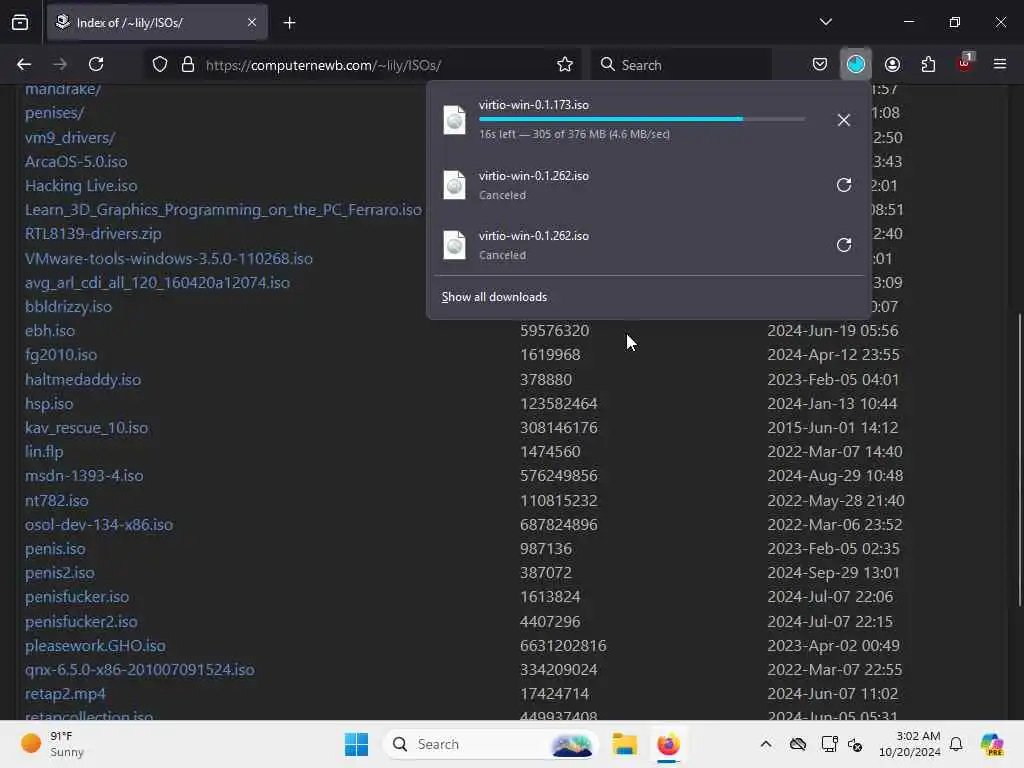Open the weather widget showing 91°F Sunny
Viewport: 1024px width, 768px height.
tap(52, 744)
